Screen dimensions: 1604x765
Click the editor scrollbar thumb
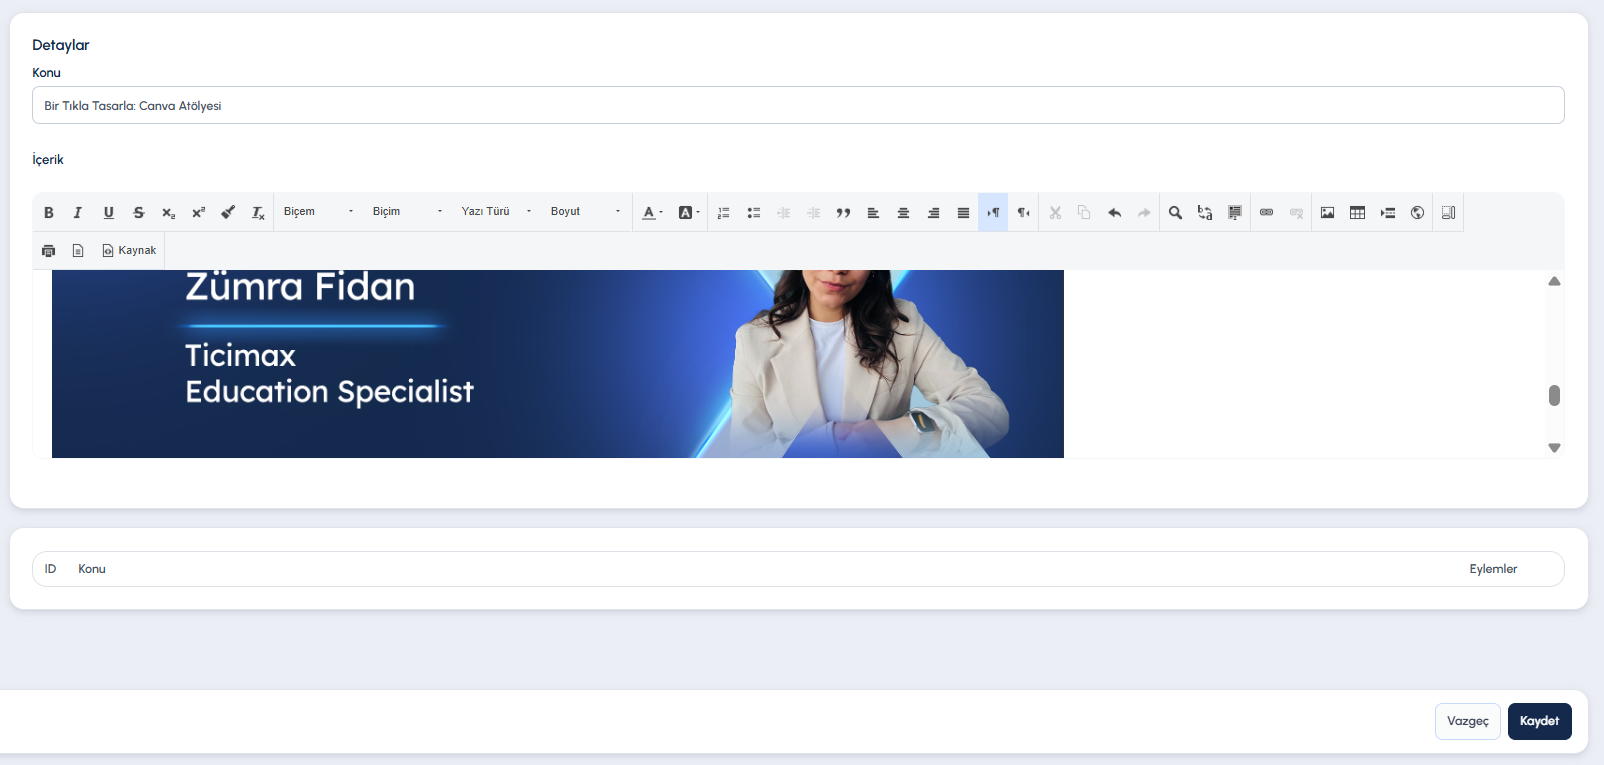(1554, 395)
